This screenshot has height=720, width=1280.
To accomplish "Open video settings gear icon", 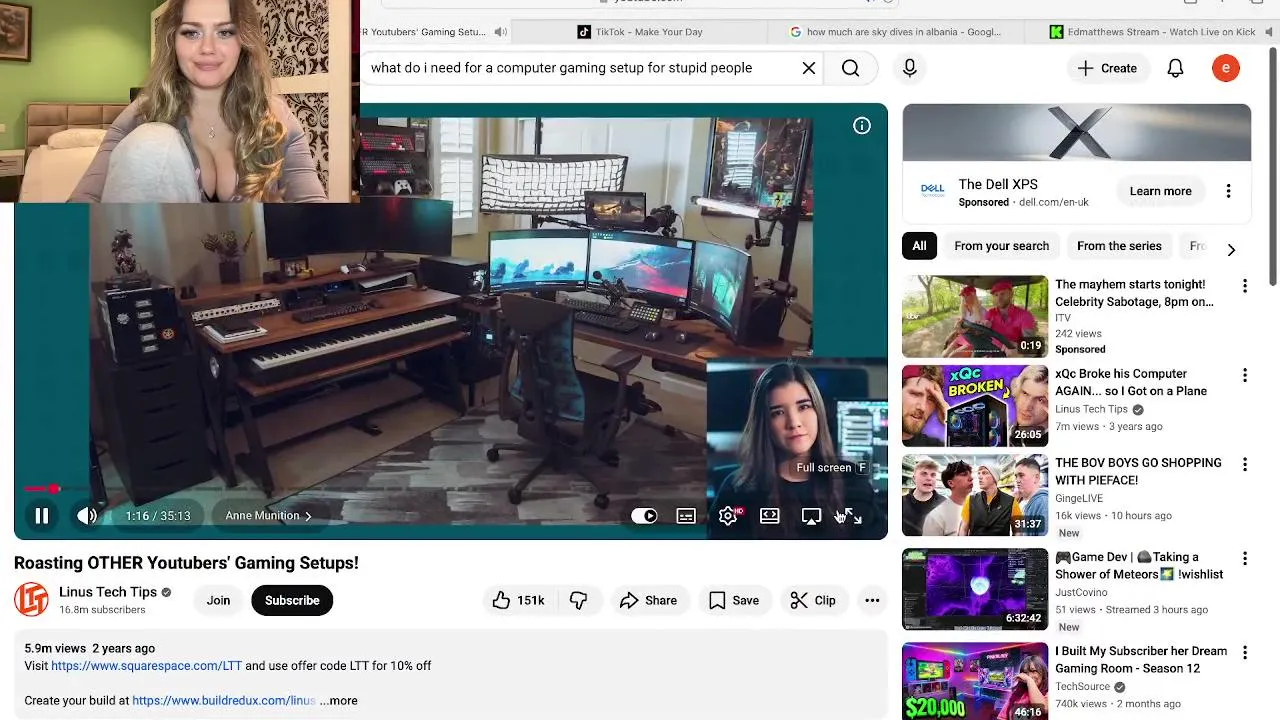I will (x=728, y=516).
